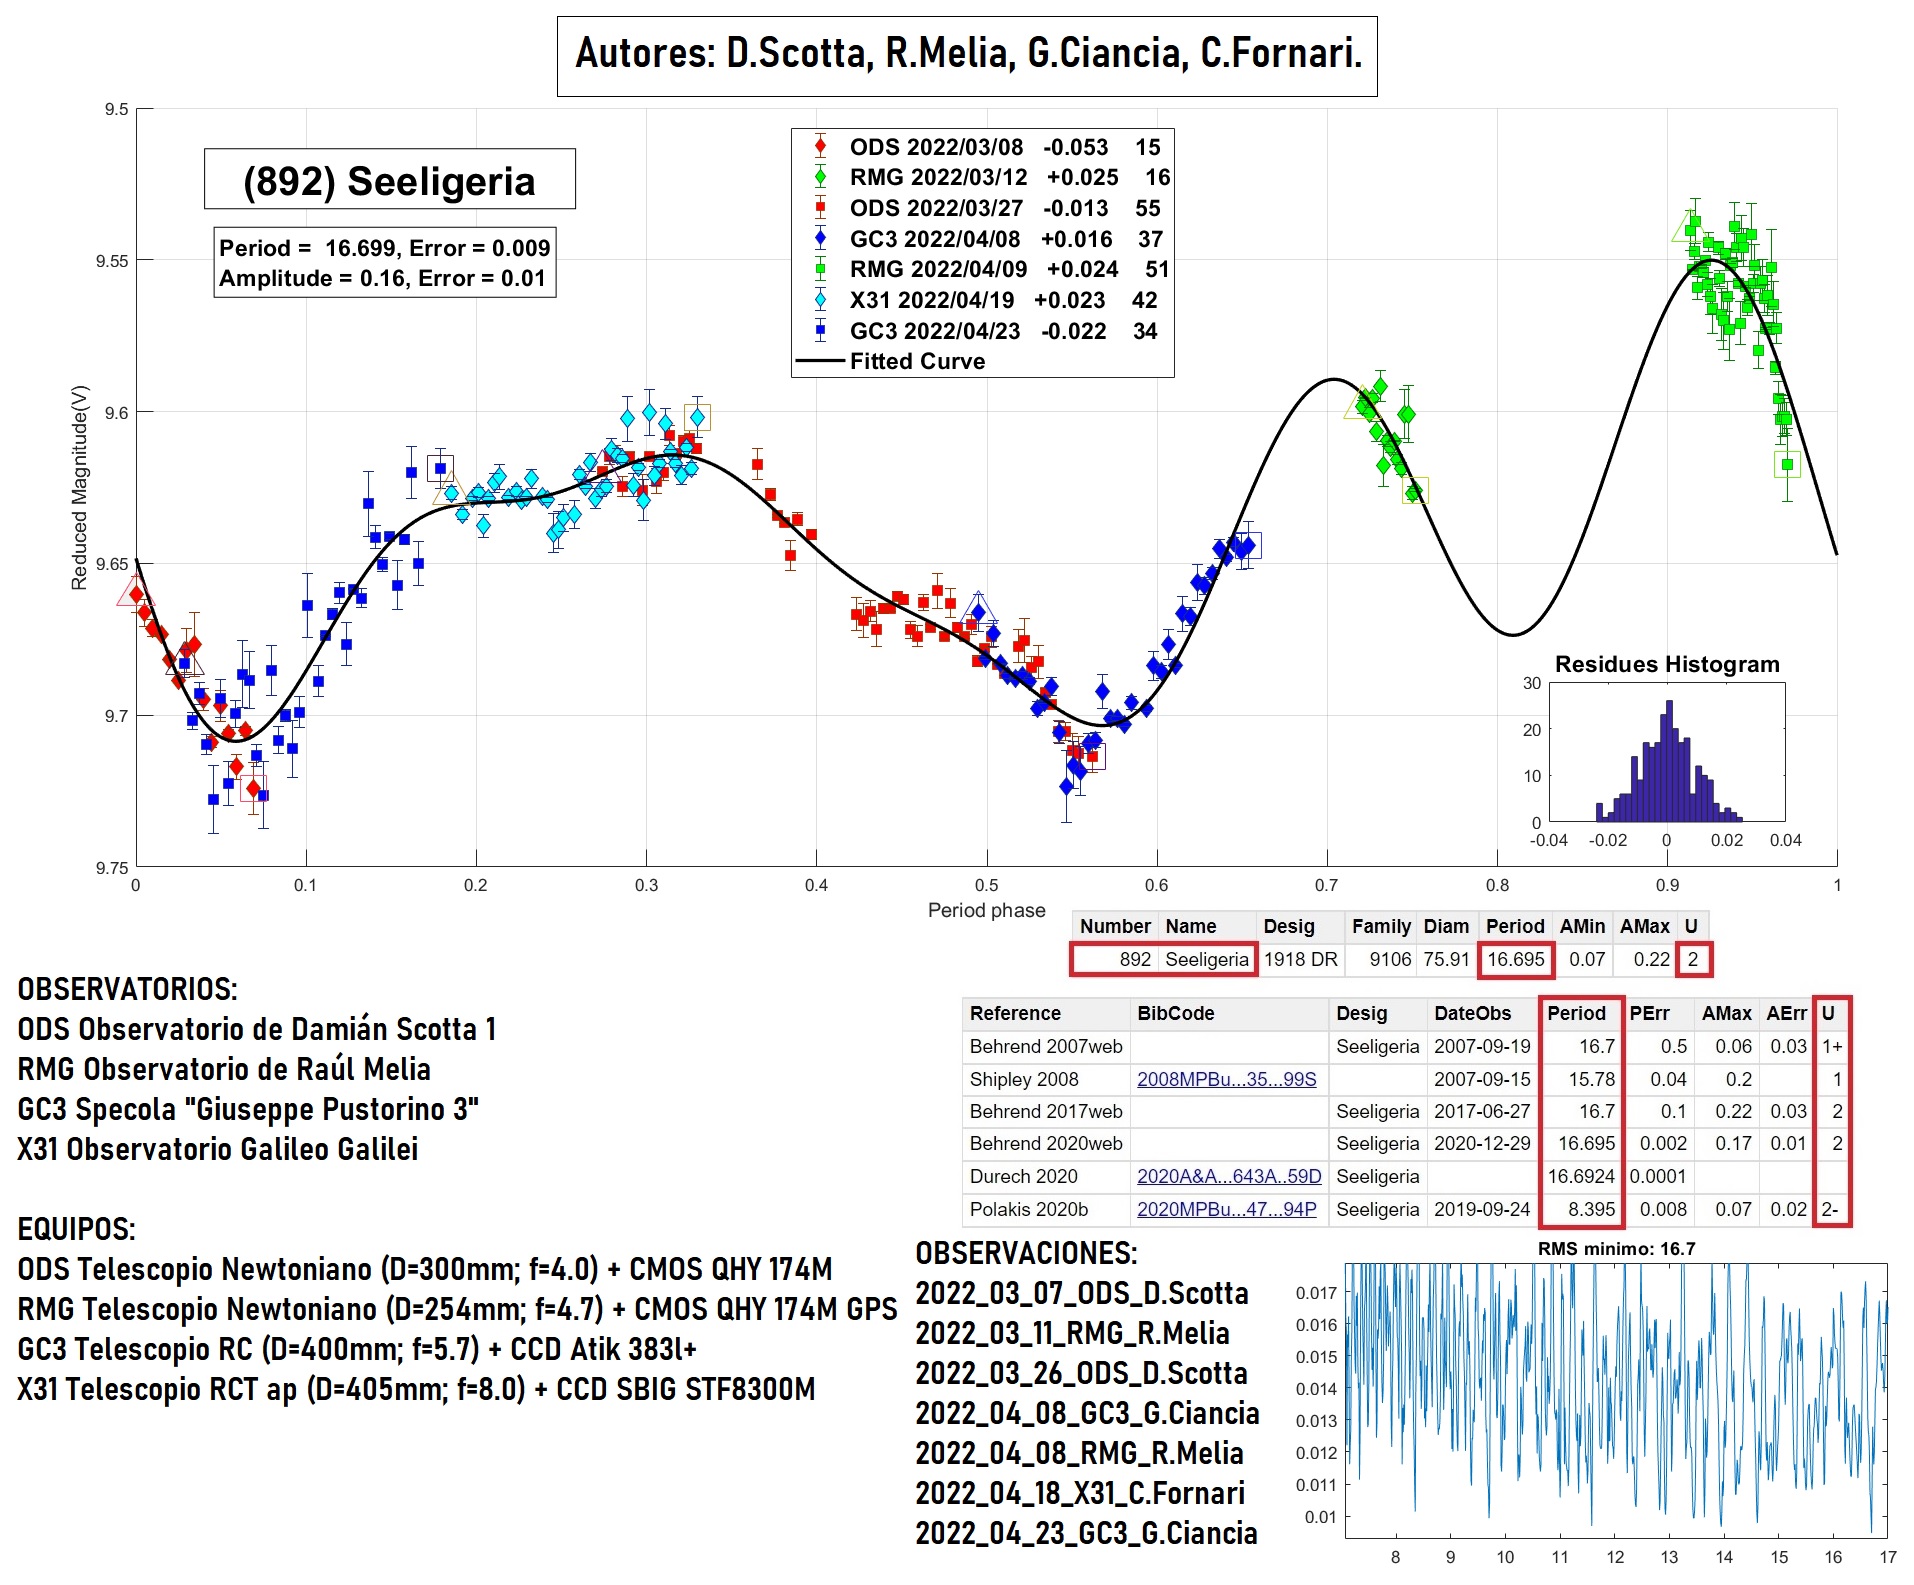This screenshot has width=1914, height=1585.
Task: Click the Fitted Curve legend entry
Action: 892,361
